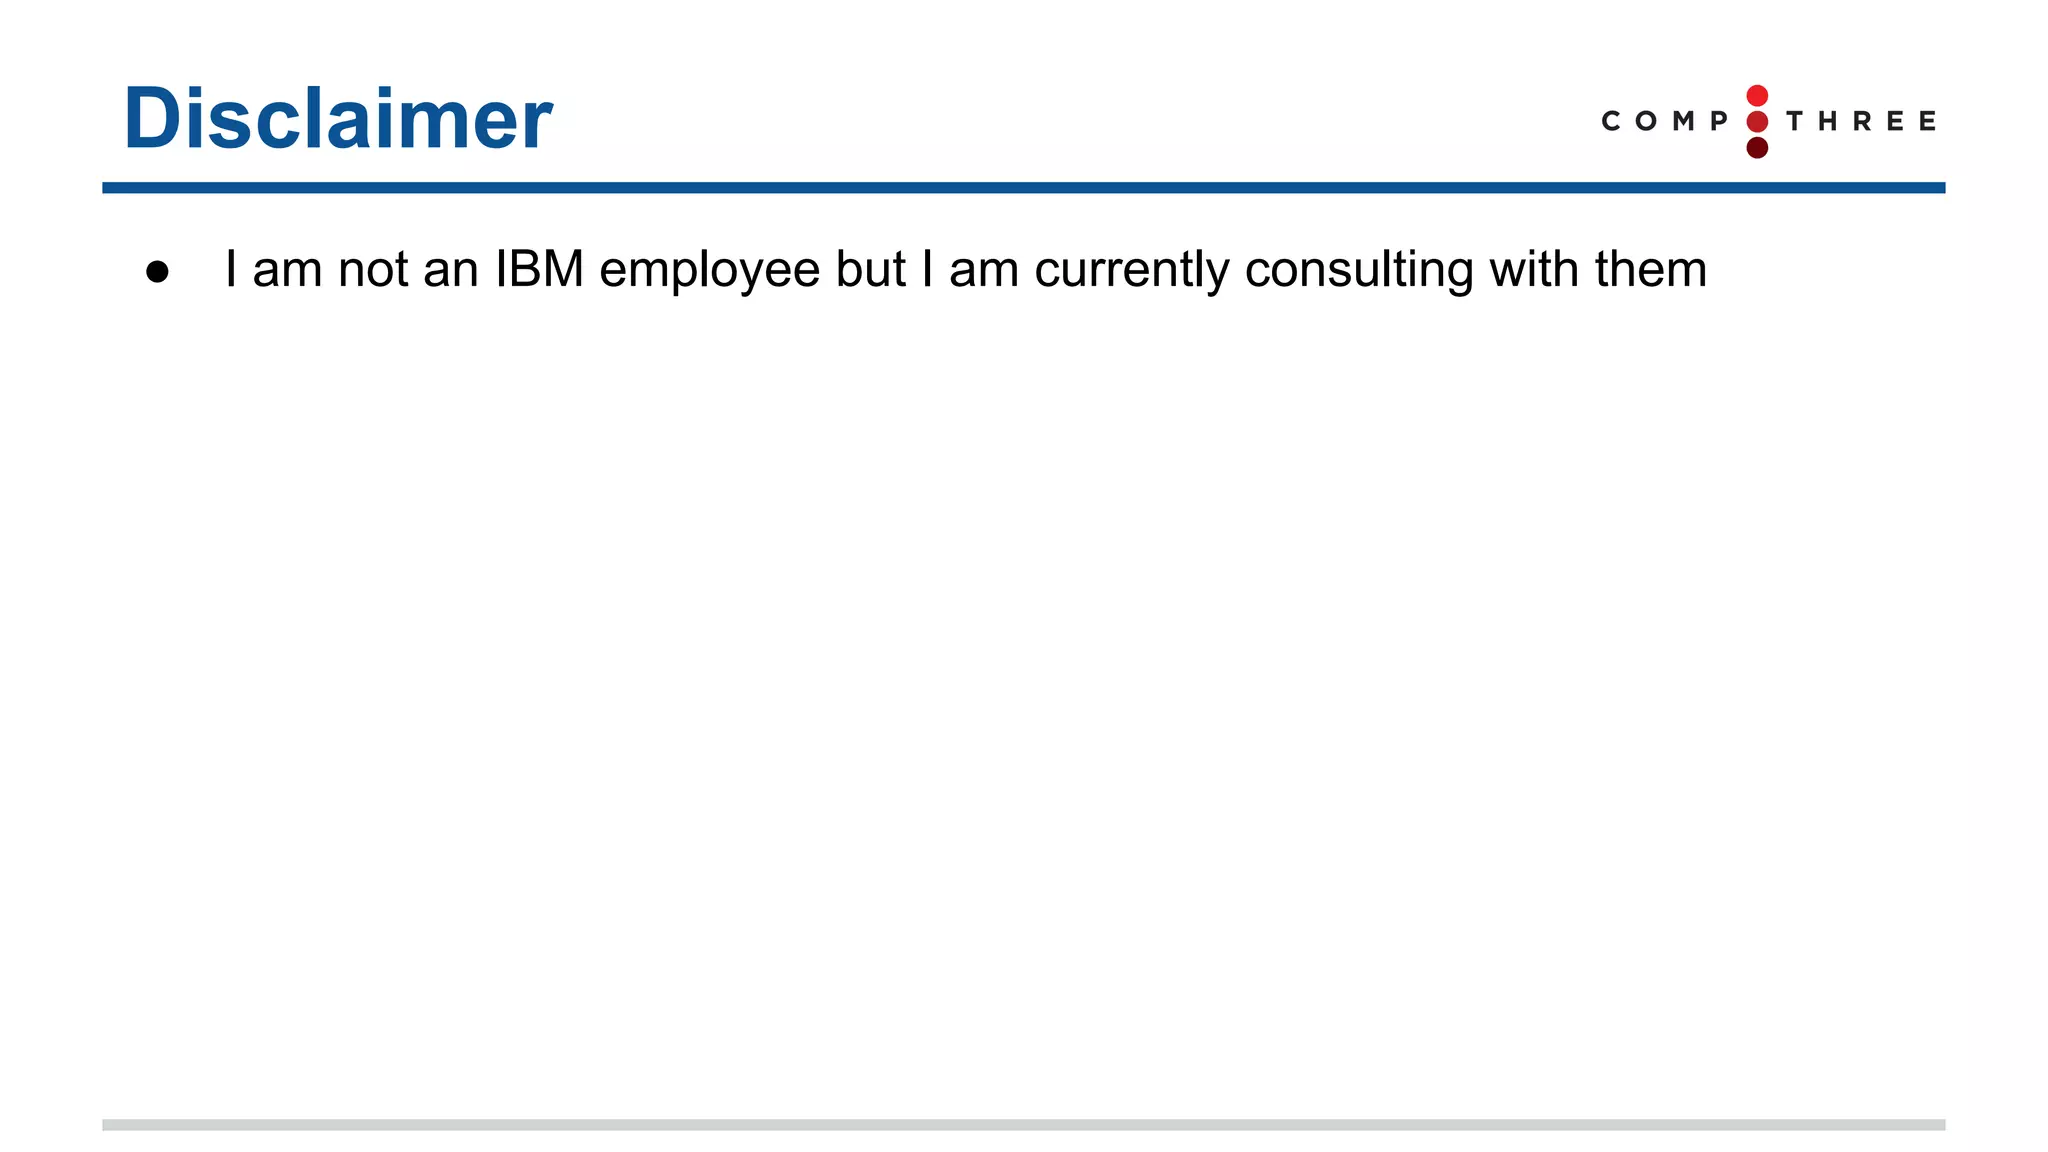Click the blue divider line under the title
This screenshot has height=1152, width=2048.
1023,188
